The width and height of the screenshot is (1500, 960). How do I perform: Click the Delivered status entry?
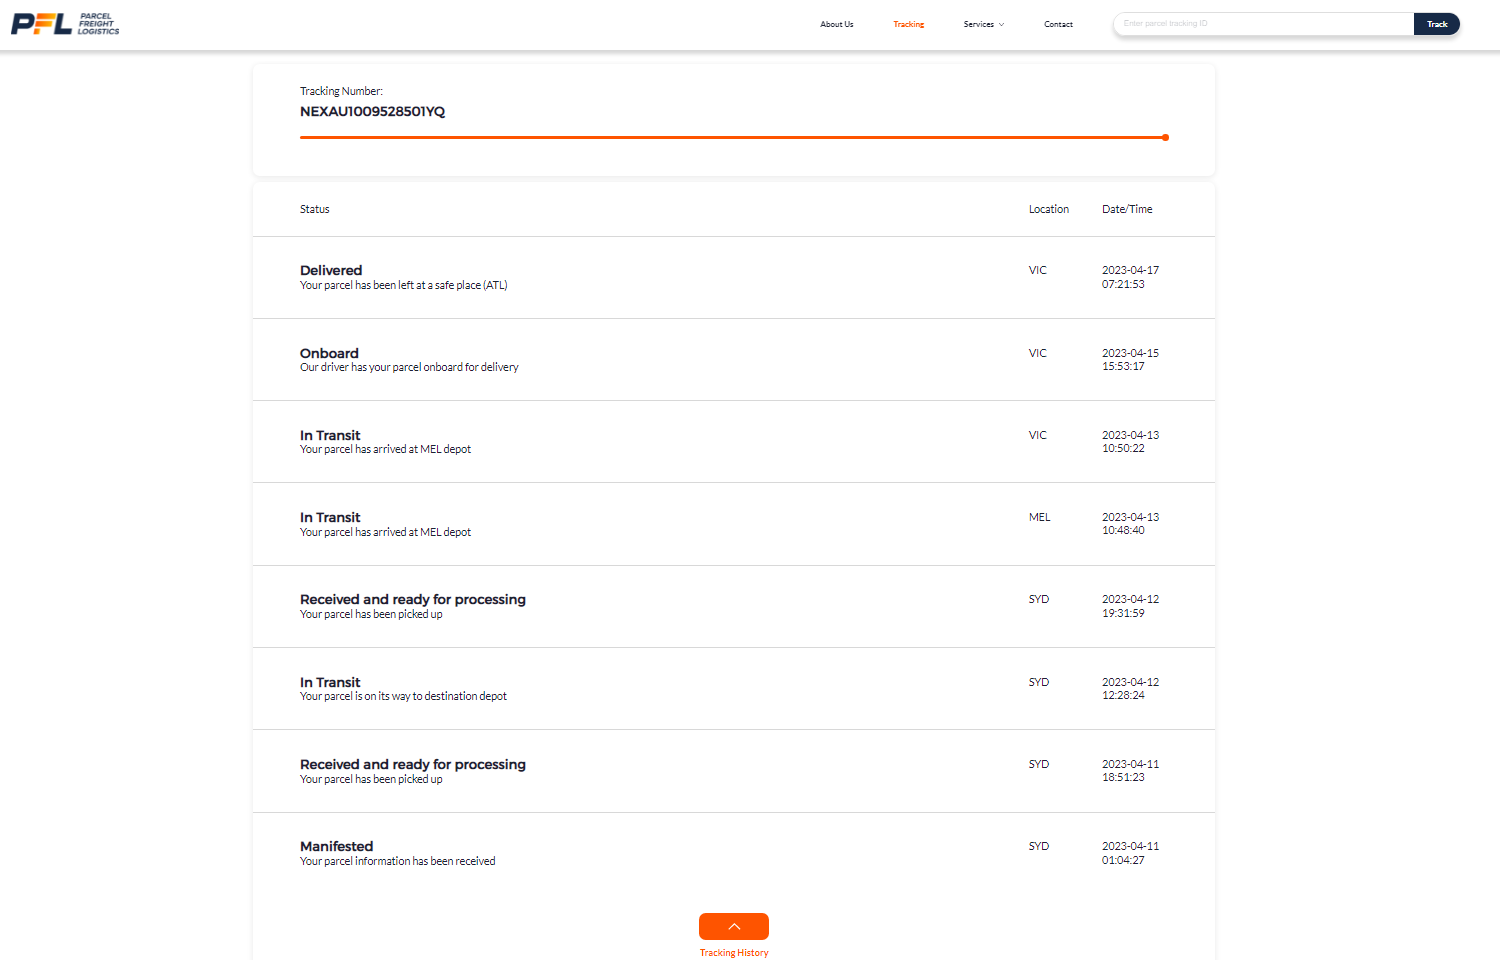[x=331, y=270]
